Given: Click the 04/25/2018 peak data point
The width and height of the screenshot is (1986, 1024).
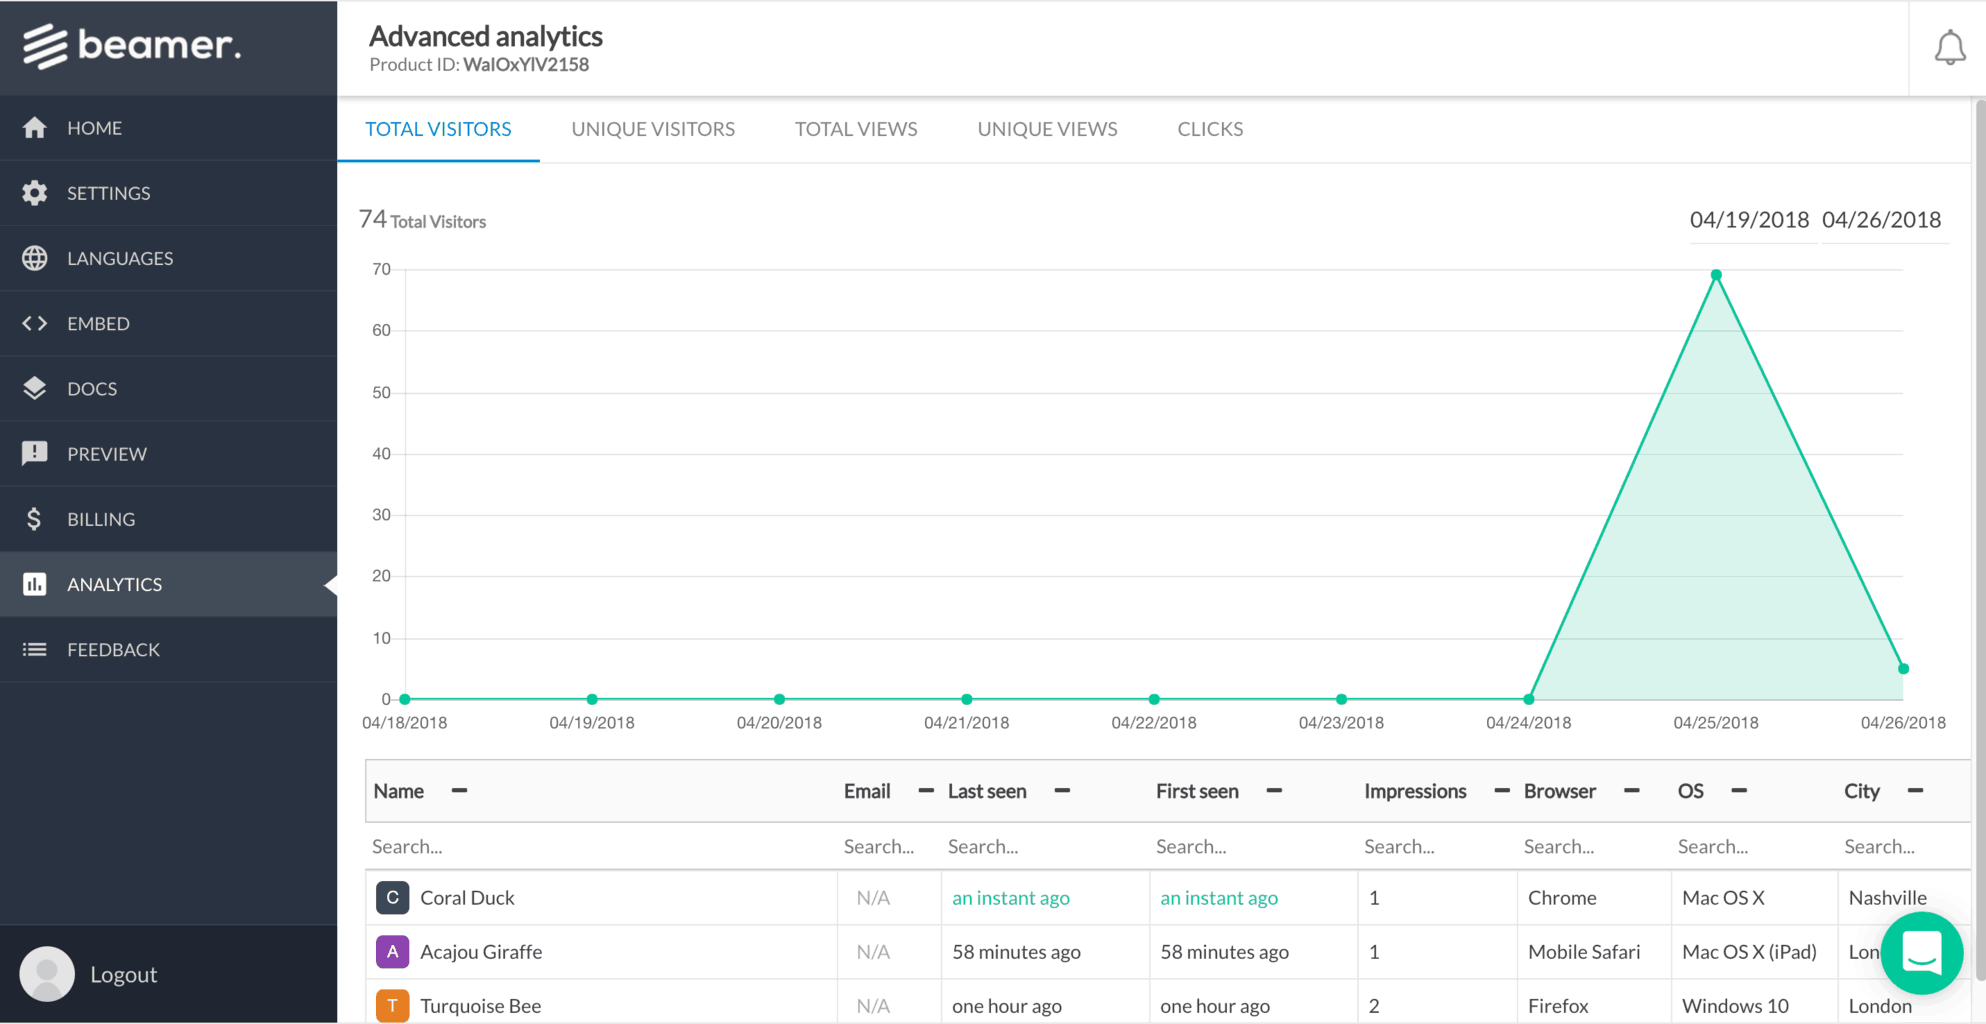Looking at the screenshot, I should 1716,275.
